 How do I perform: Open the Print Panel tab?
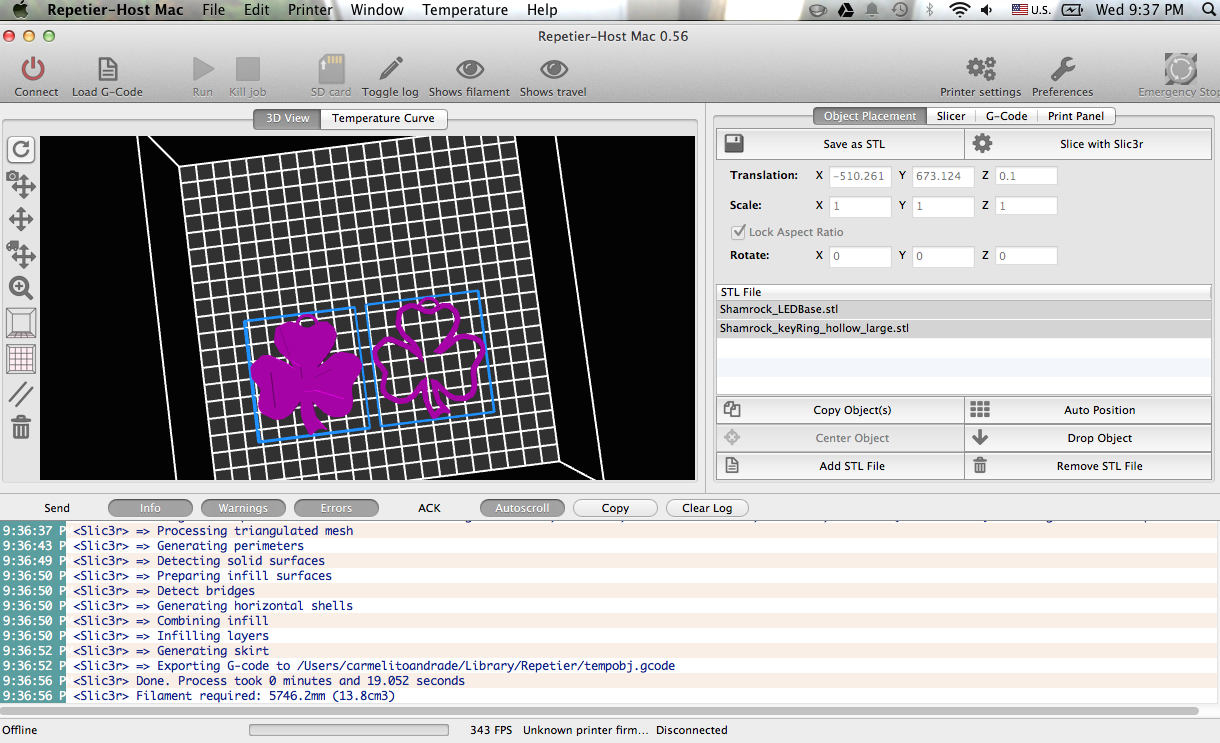(1076, 116)
